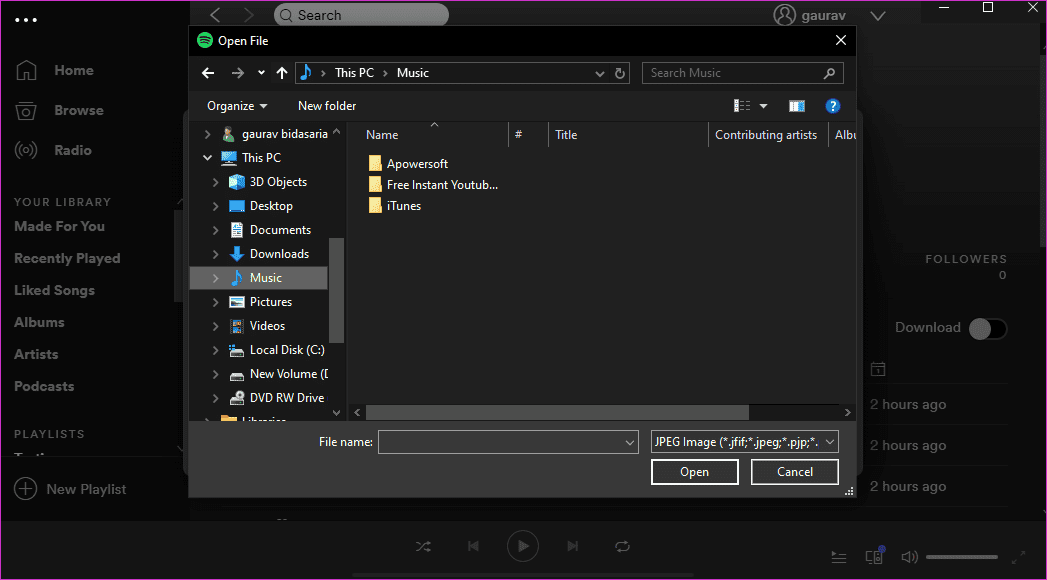Select DVD RW Drive
The image size is (1047, 580).
276,398
